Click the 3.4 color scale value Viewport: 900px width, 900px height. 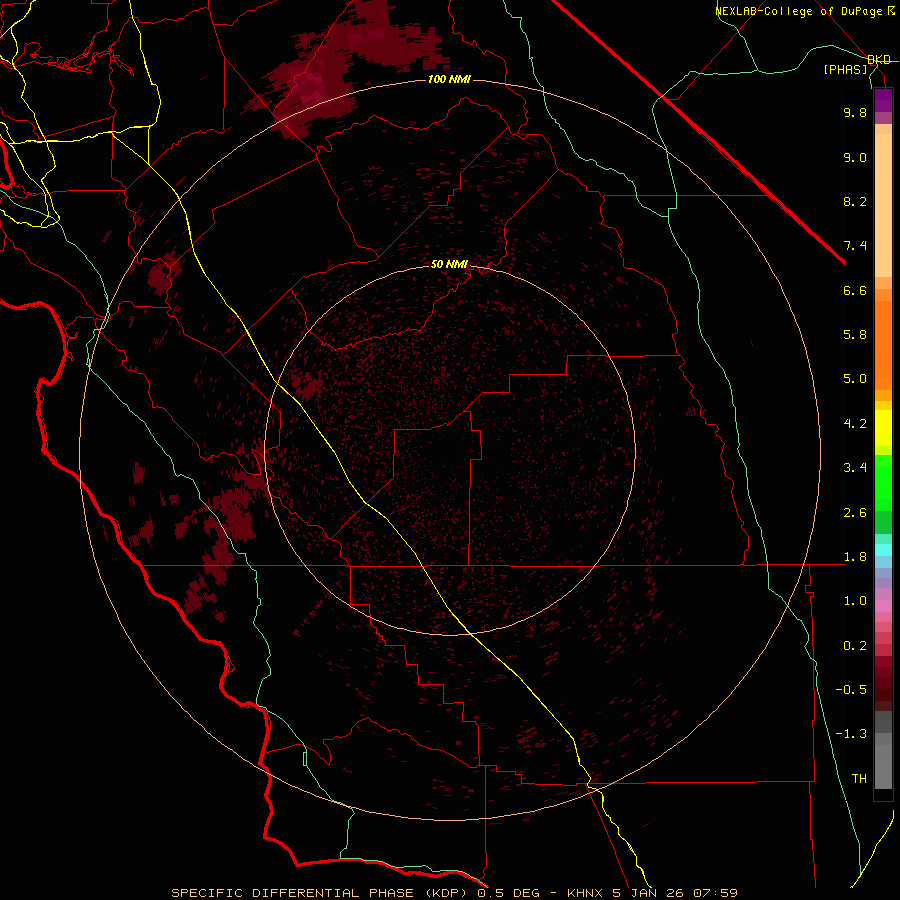point(855,468)
